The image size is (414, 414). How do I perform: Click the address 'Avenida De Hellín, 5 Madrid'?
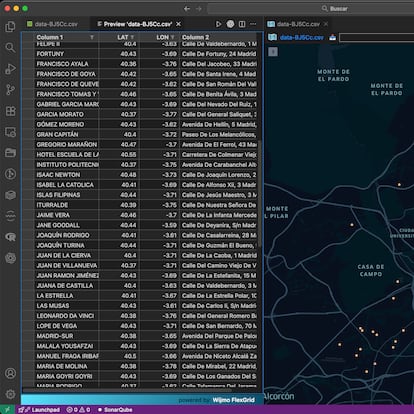[219, 125]
